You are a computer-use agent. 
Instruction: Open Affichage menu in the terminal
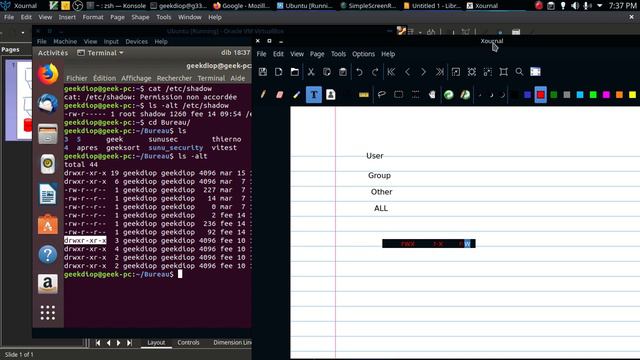click(136, 78)
